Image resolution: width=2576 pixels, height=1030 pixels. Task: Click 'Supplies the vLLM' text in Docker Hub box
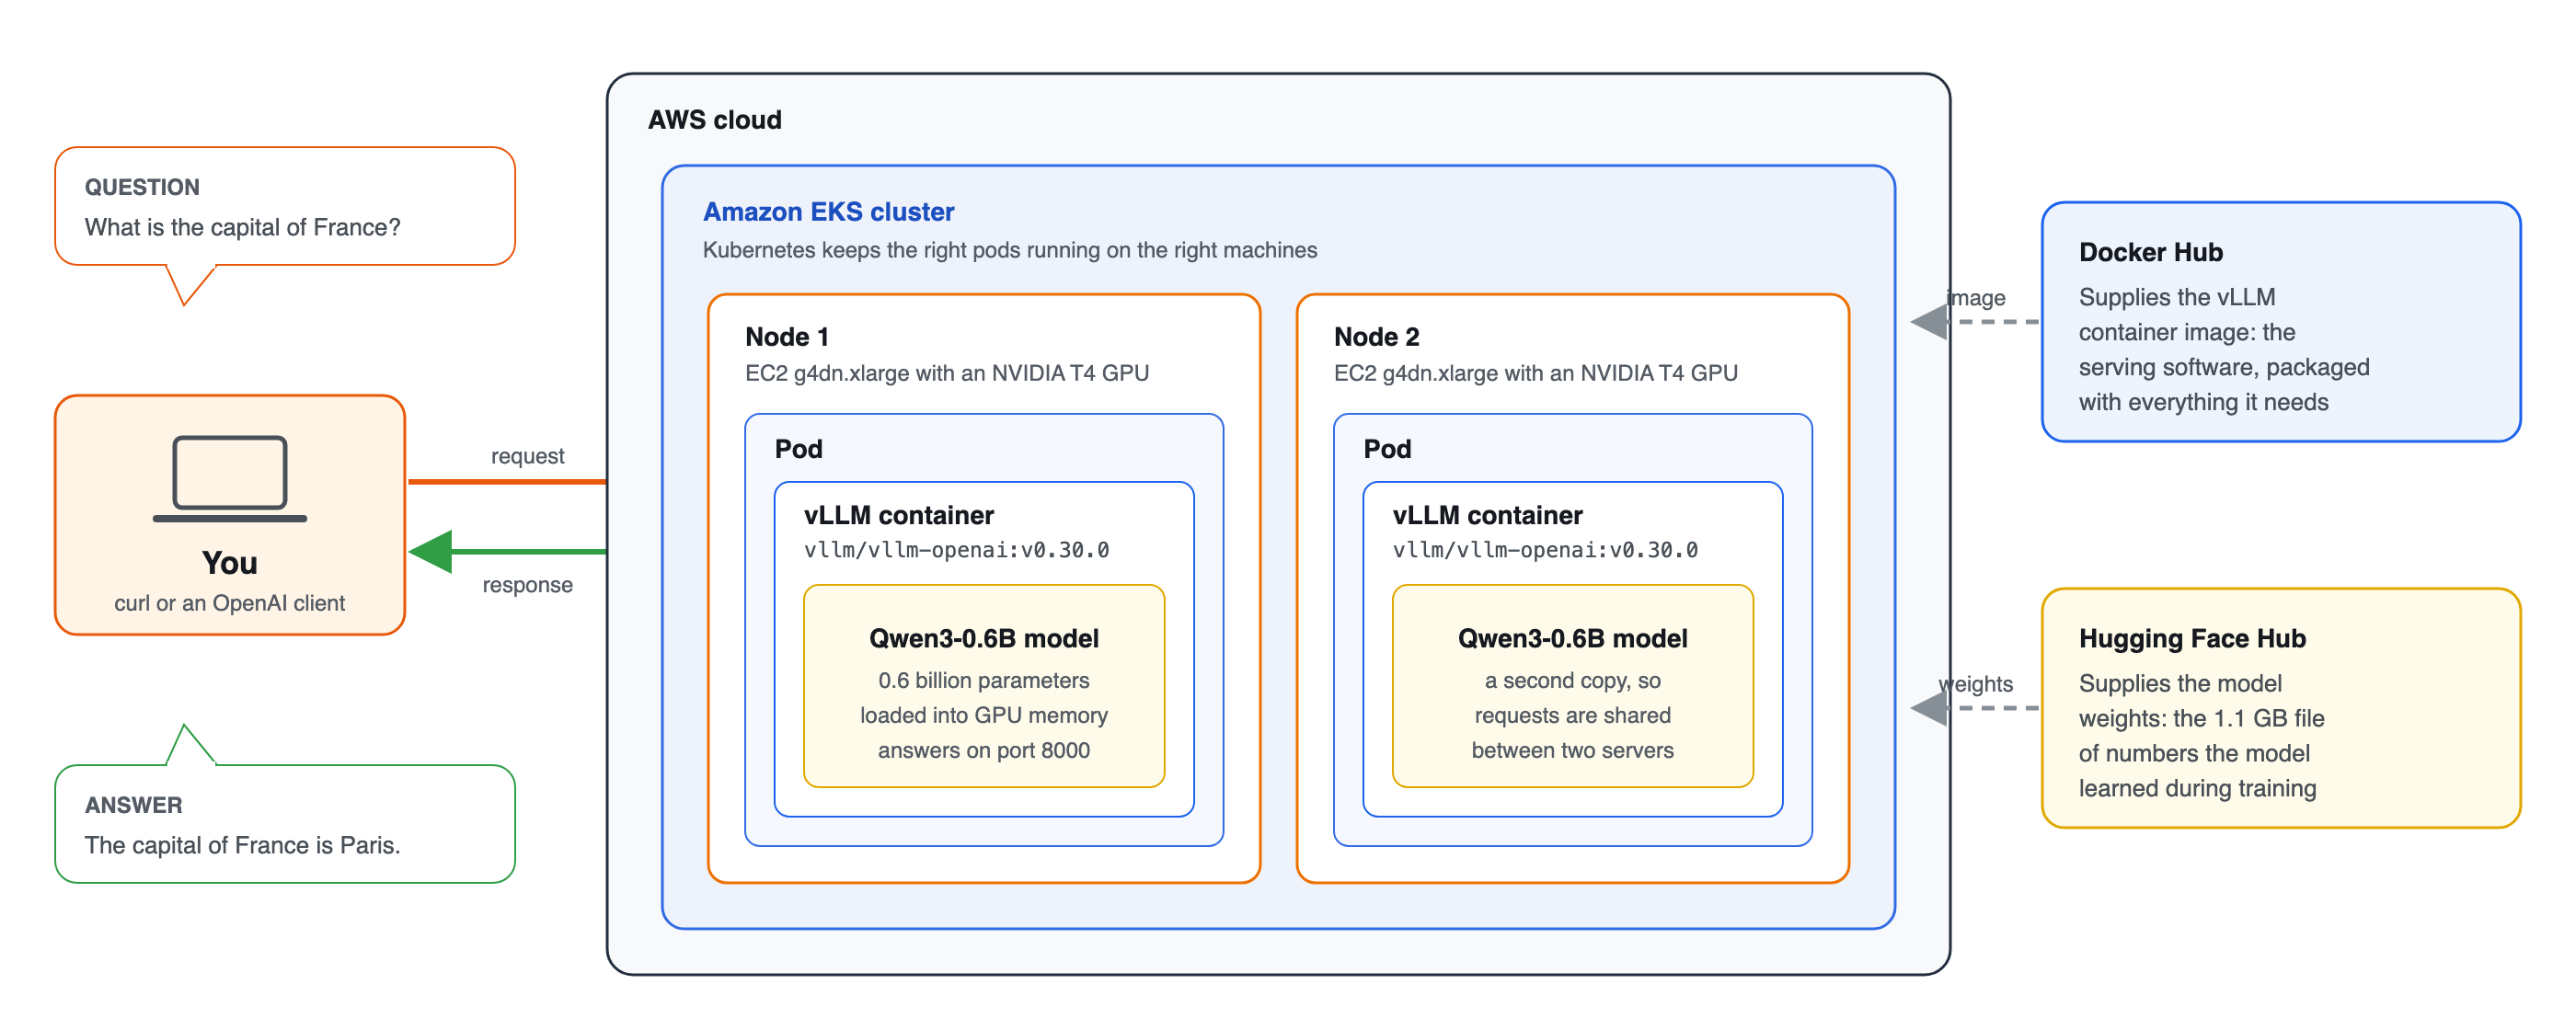pos(2177,297)
